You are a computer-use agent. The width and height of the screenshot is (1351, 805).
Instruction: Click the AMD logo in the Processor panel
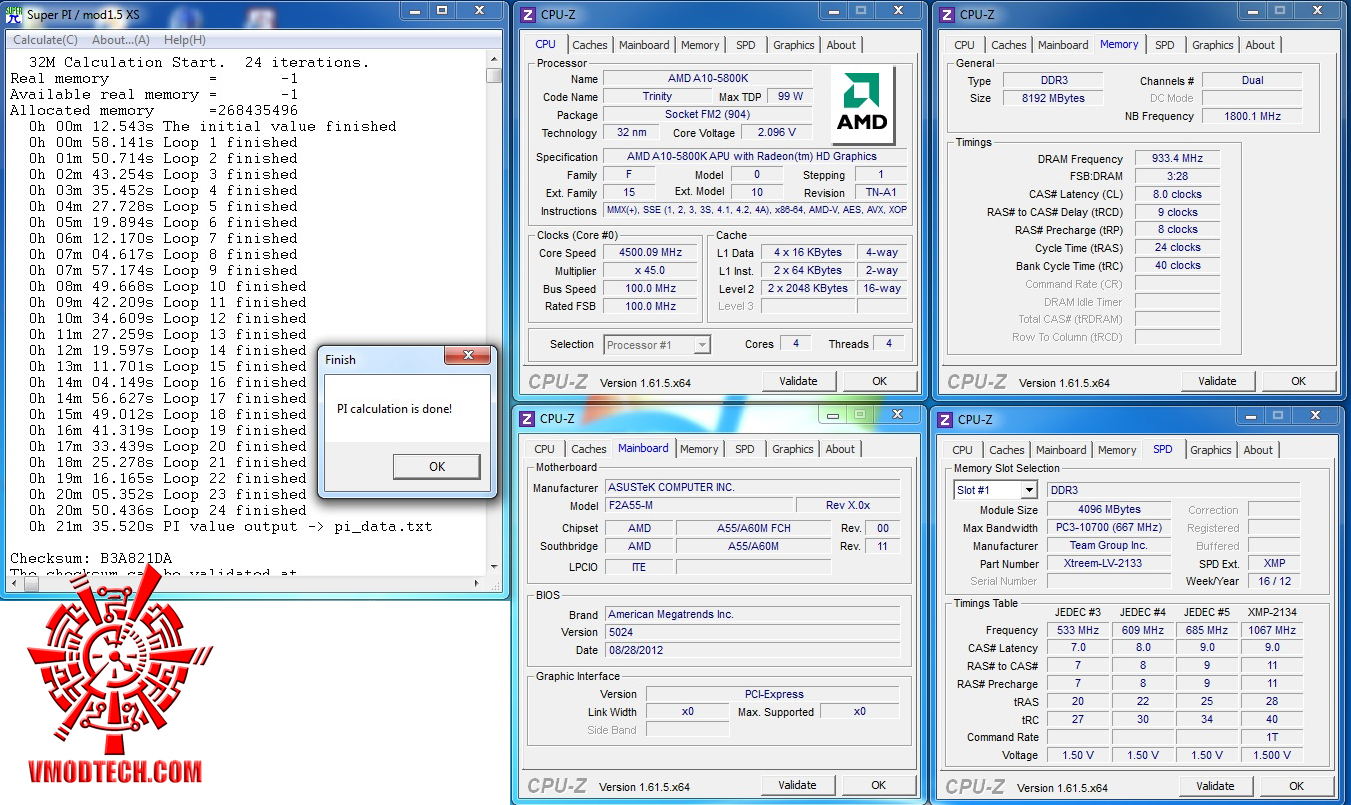pos(863,106)
